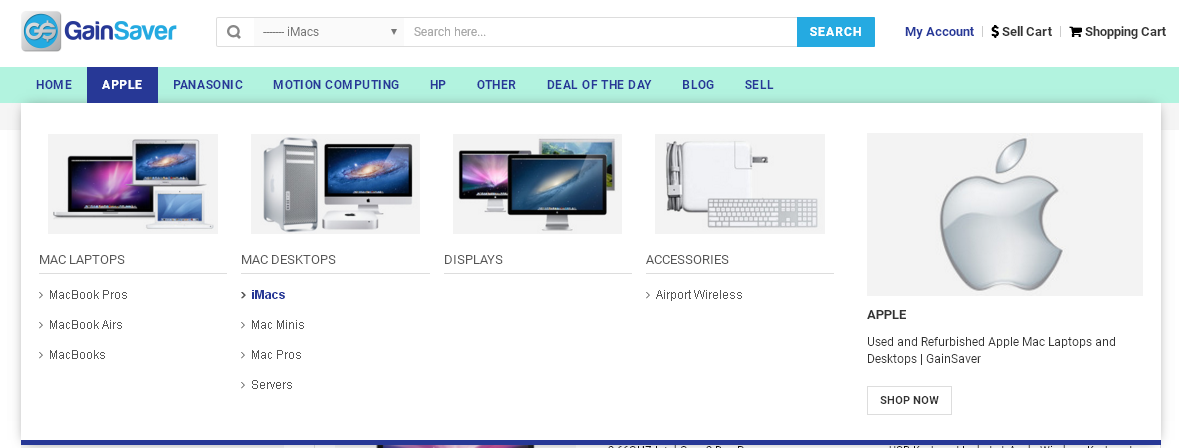The image size is (1179, 448).
Task: Open MacBook Airs link
Action: 86,325
